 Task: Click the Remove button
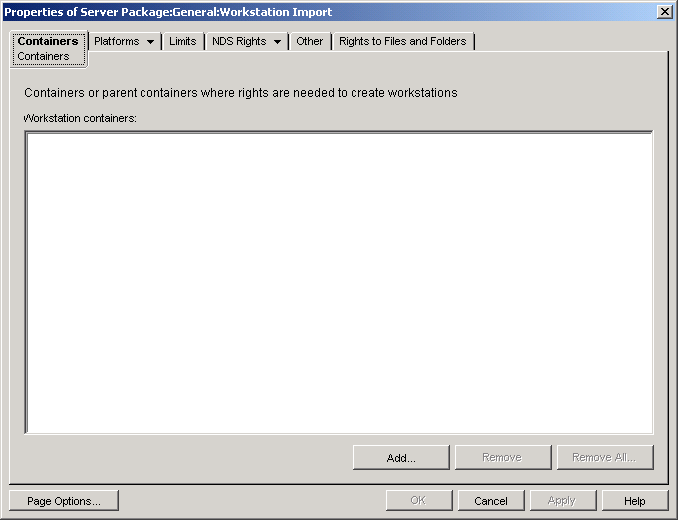click(503, 457)
